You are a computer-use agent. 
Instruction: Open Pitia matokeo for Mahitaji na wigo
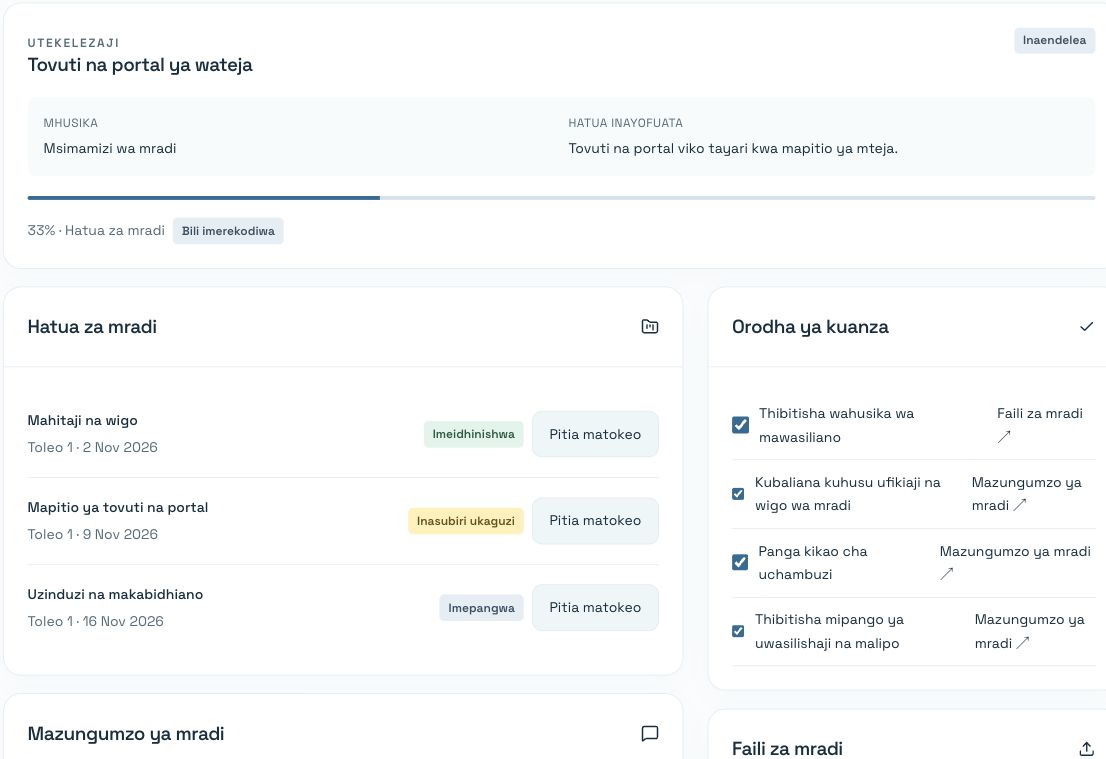click(595, 435)
